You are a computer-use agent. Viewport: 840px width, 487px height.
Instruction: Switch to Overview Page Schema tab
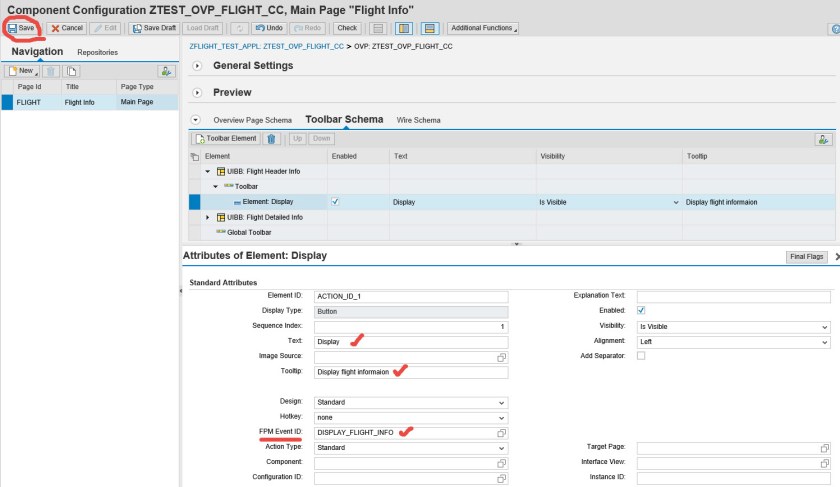[x=250, y=120]
